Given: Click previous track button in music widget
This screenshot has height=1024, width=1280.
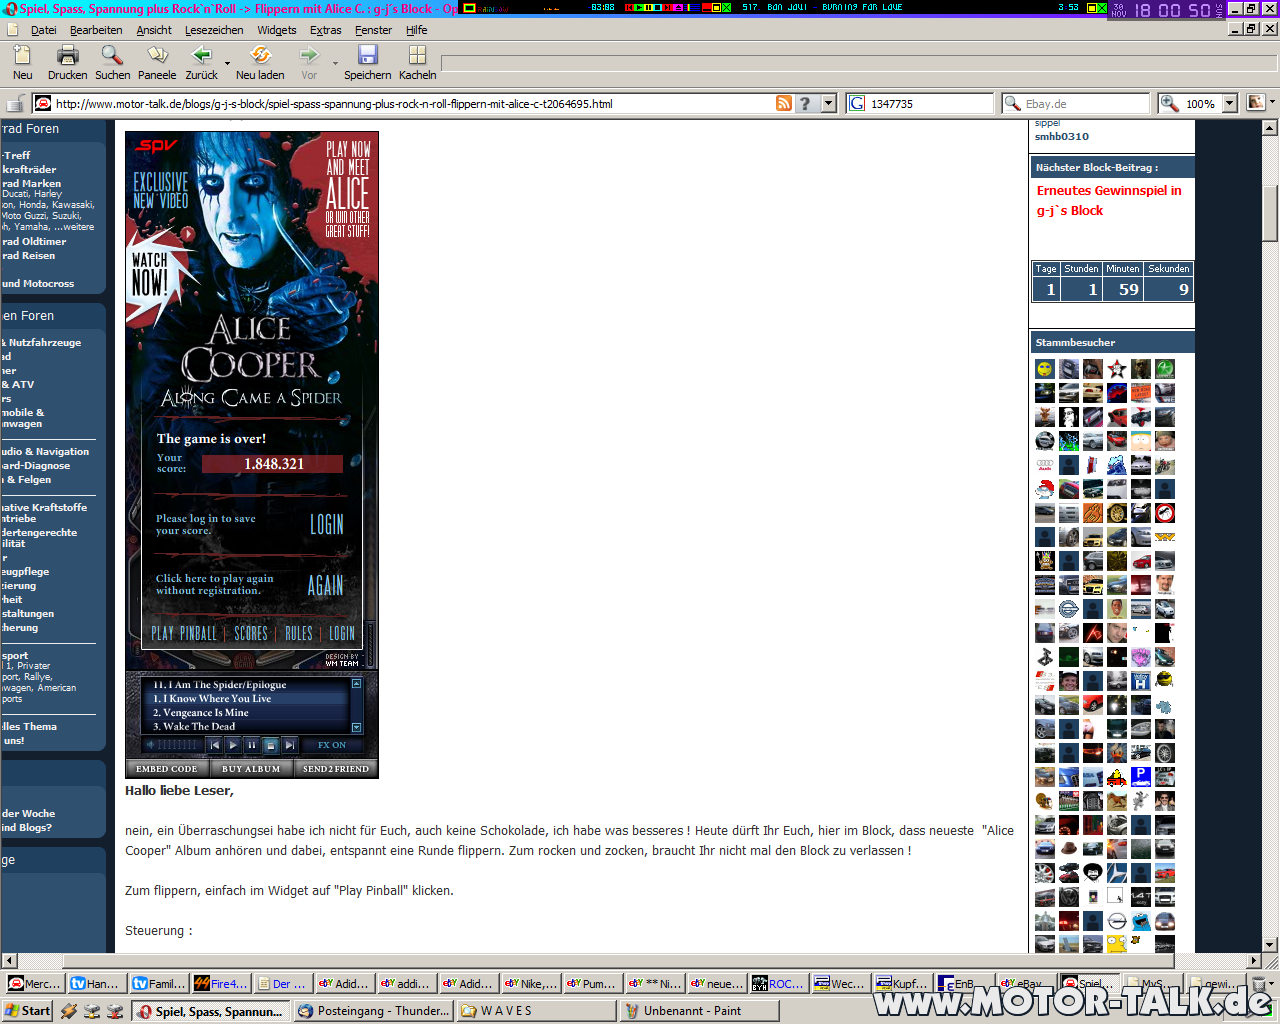Looking at the screenshot, I should [x=214, y=745].
